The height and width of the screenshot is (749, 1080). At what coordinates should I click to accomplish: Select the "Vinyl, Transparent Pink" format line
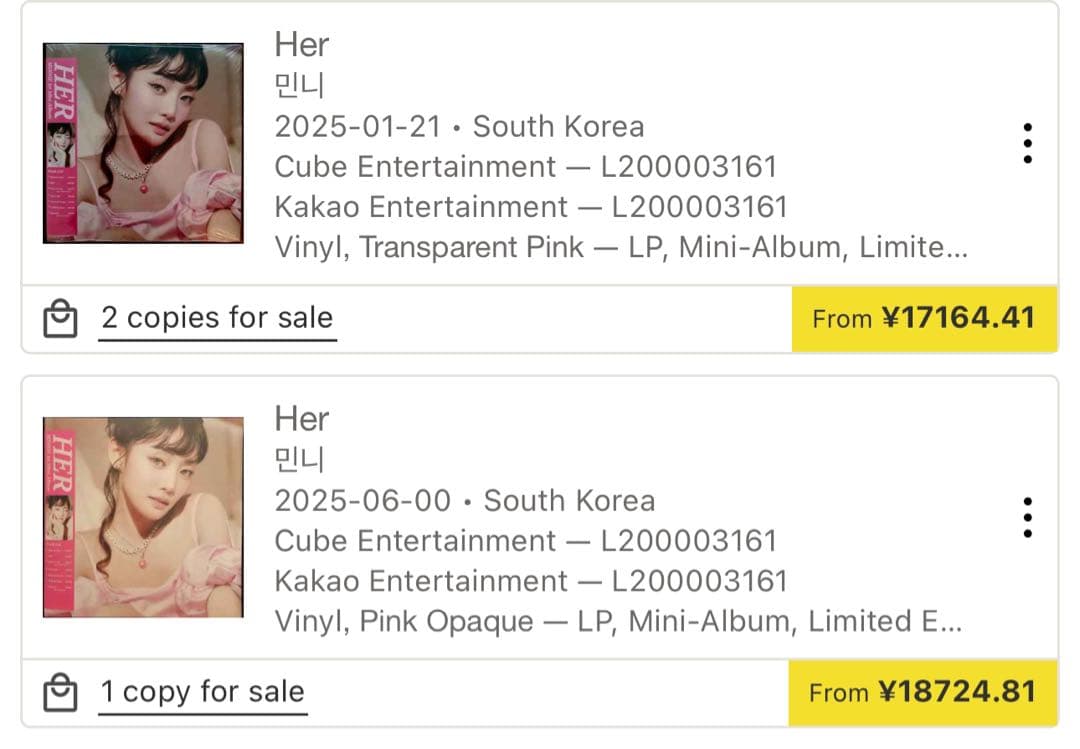point(620,247)
